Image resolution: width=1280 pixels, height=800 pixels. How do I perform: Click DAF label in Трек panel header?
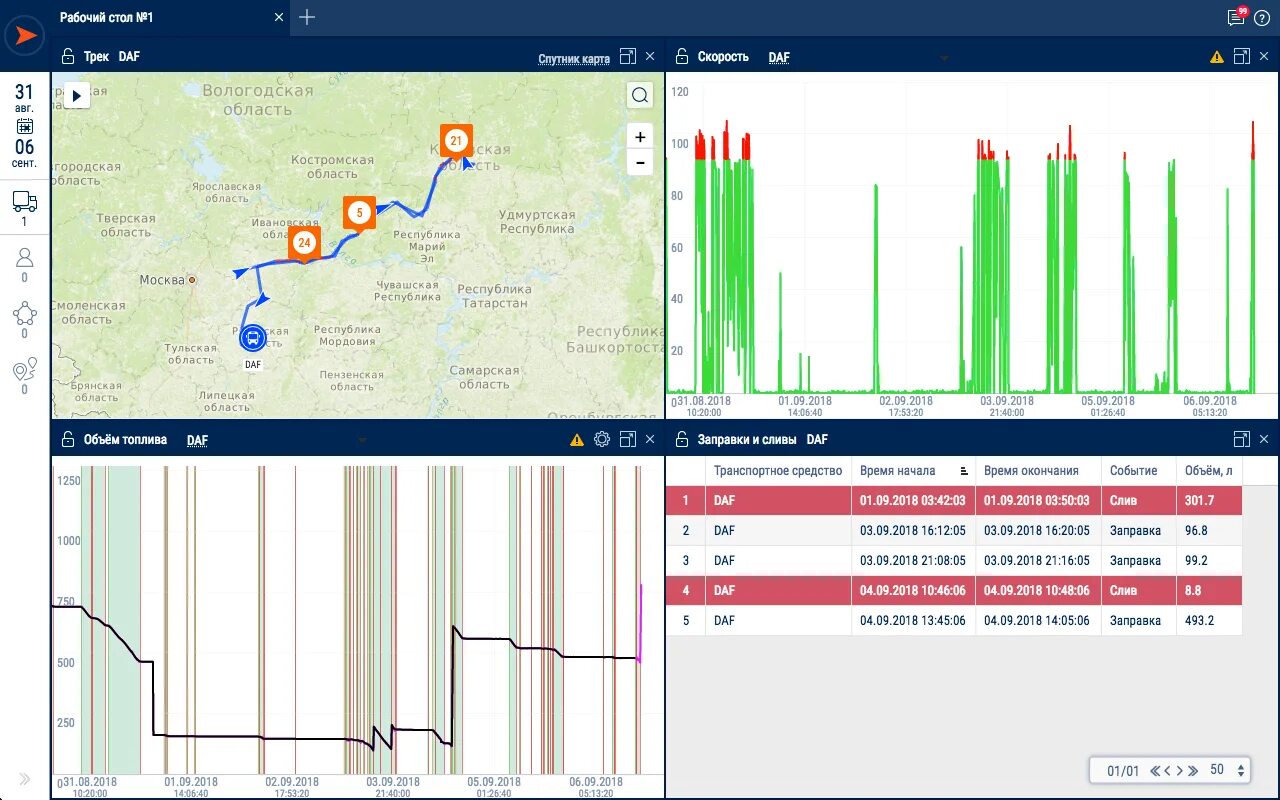[x=129, y=57]
